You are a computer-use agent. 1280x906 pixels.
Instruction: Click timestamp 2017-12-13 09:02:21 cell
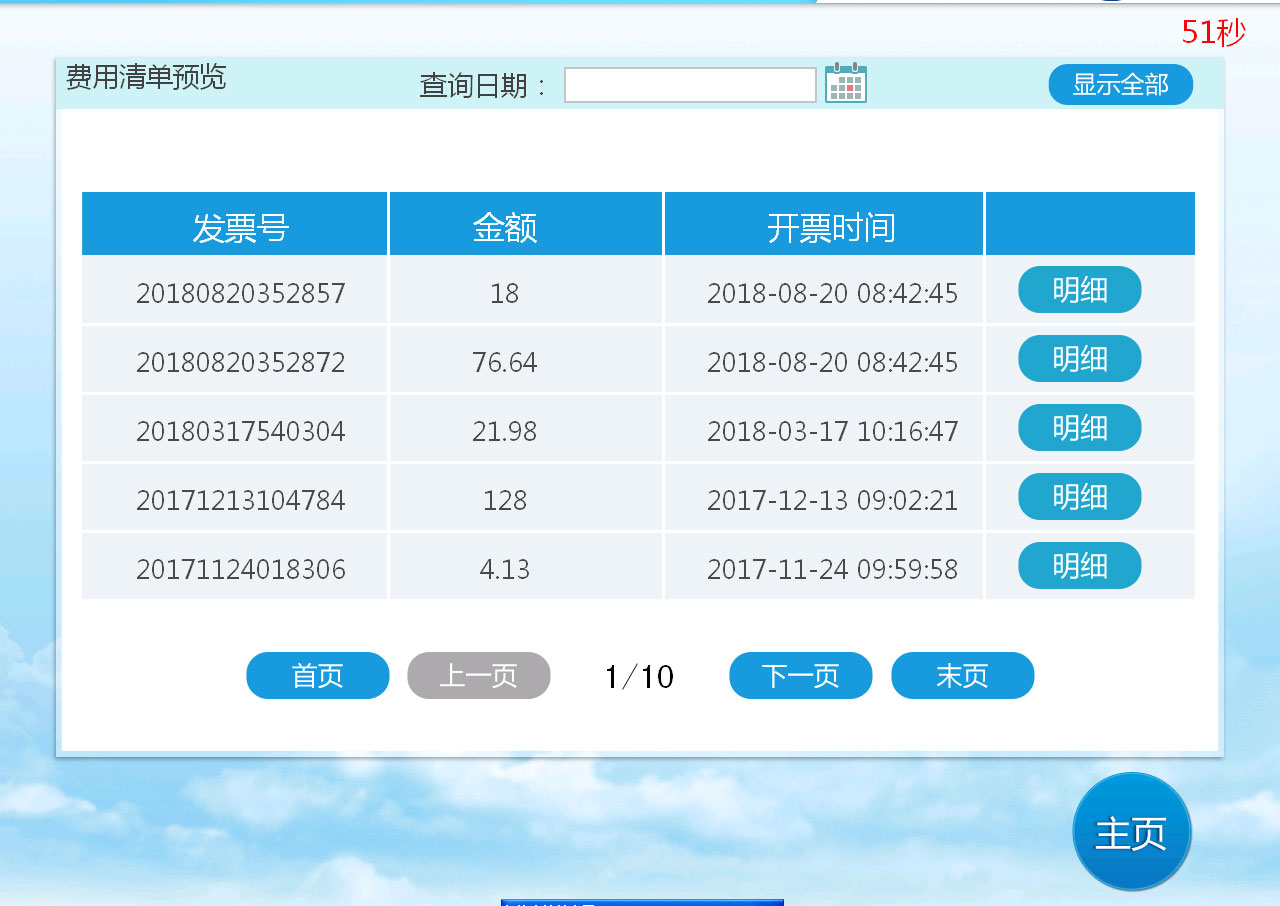(832, 500)
